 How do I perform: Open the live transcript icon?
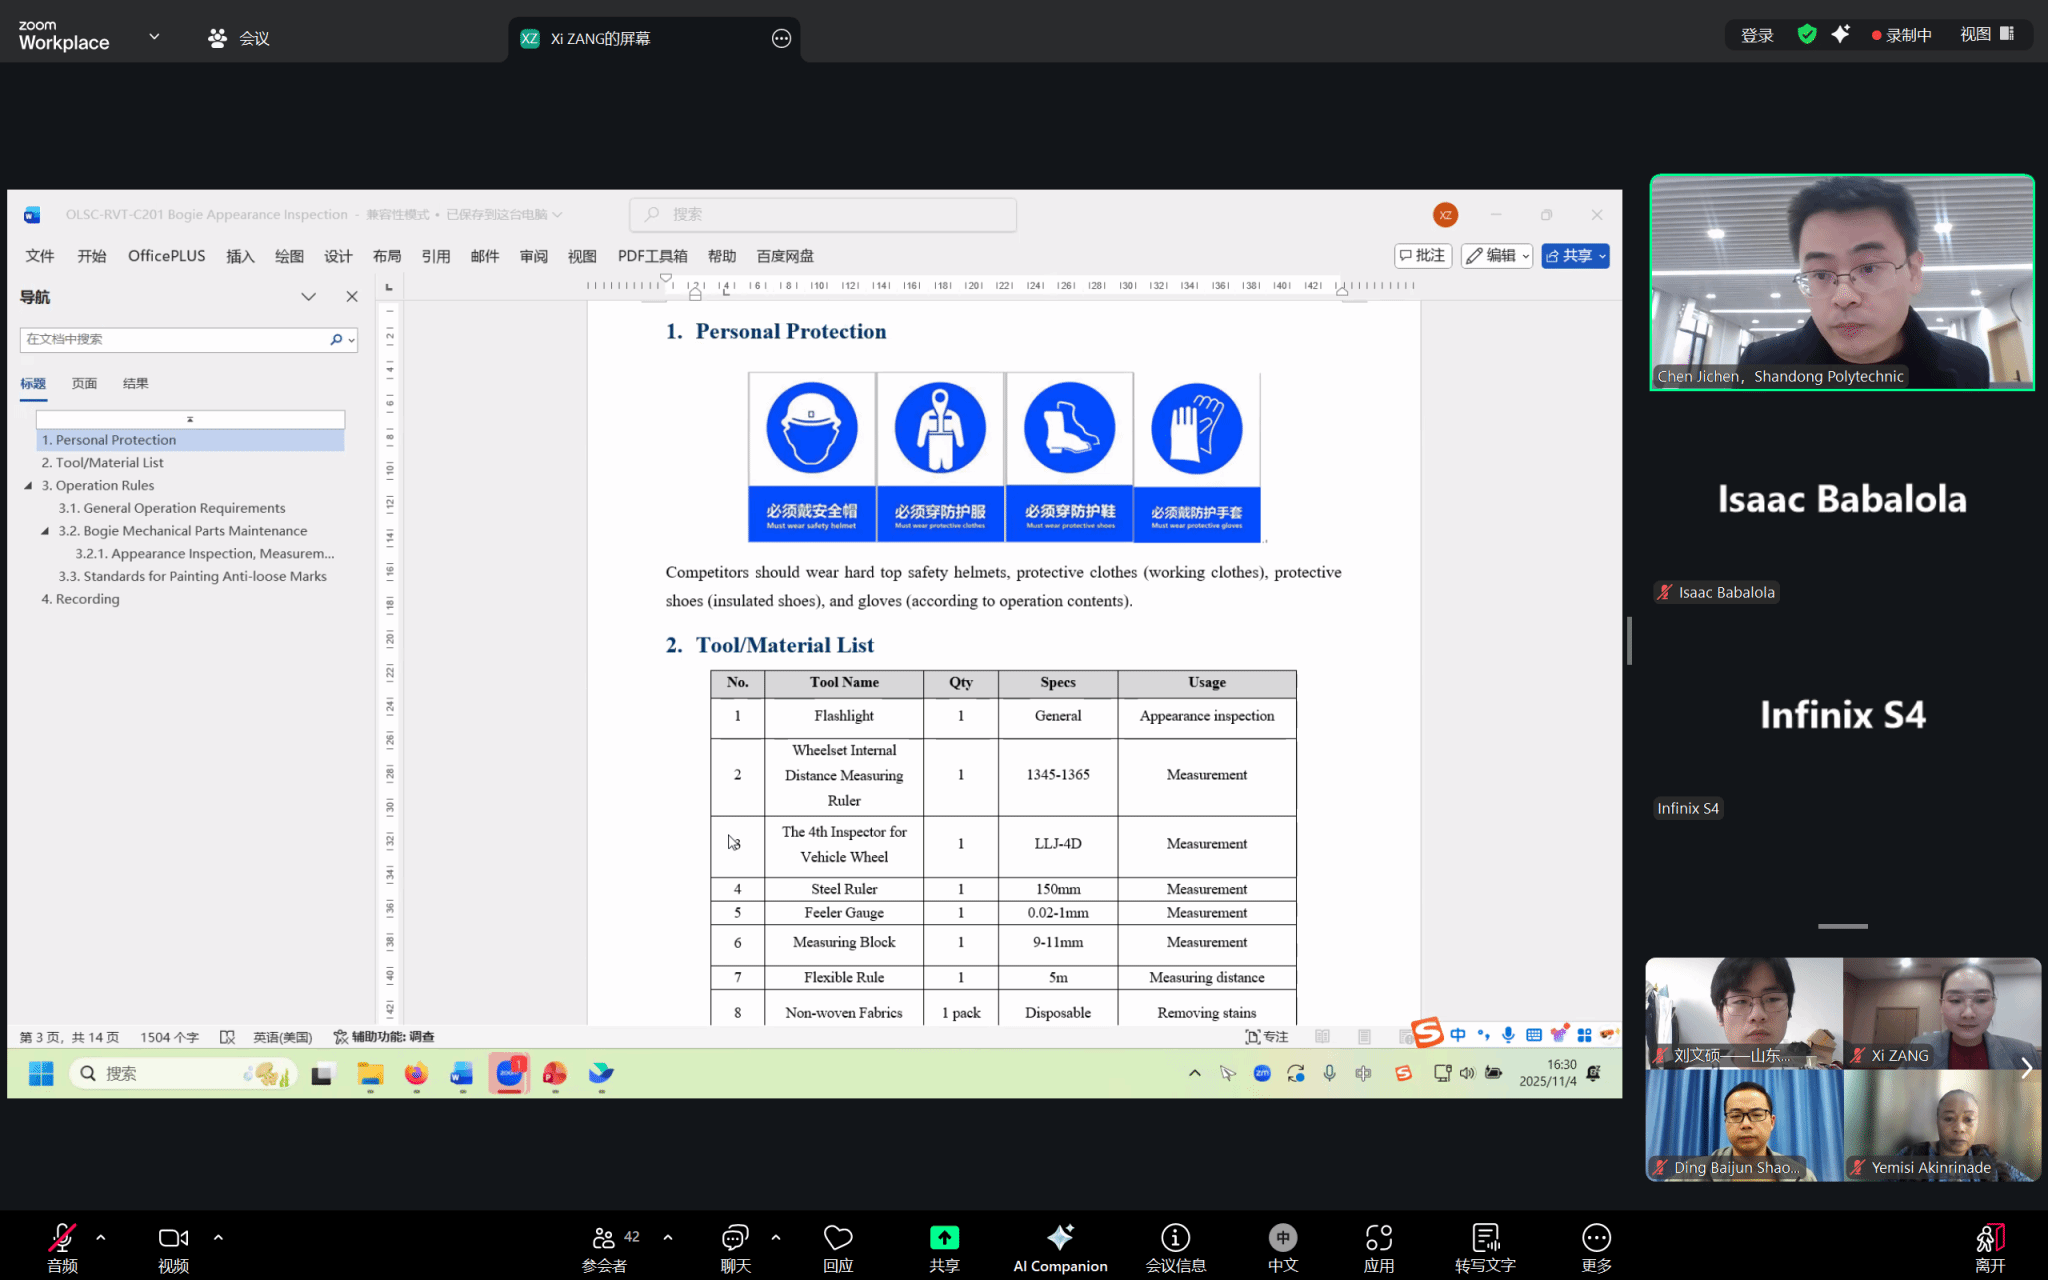click(1485, 1238)
